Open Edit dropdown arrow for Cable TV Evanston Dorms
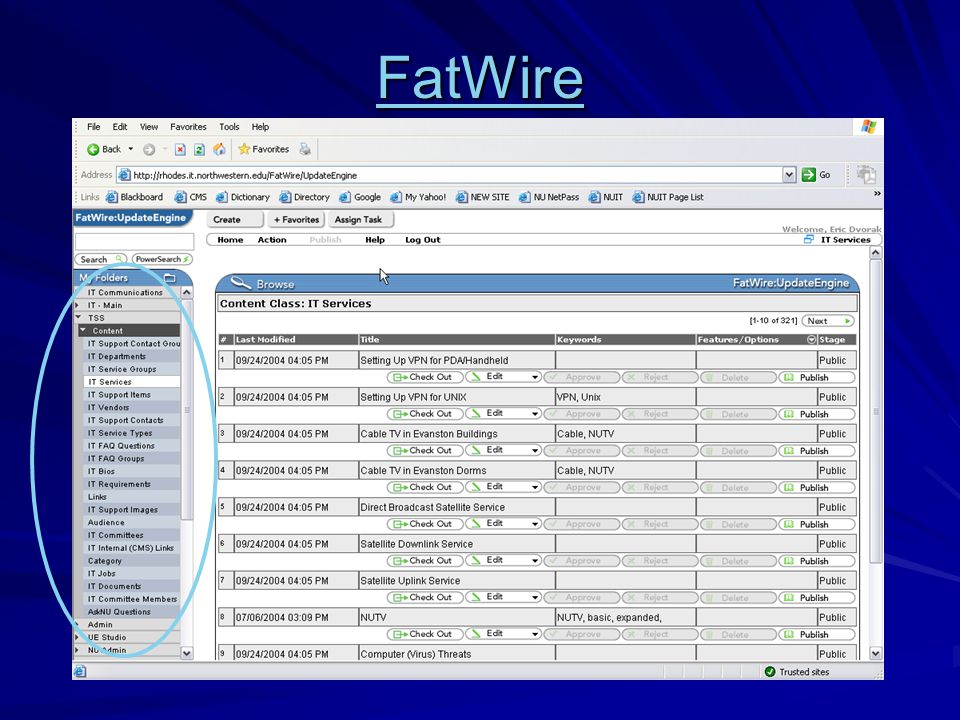The image size is (960, 720). click(x=535, y=487)
